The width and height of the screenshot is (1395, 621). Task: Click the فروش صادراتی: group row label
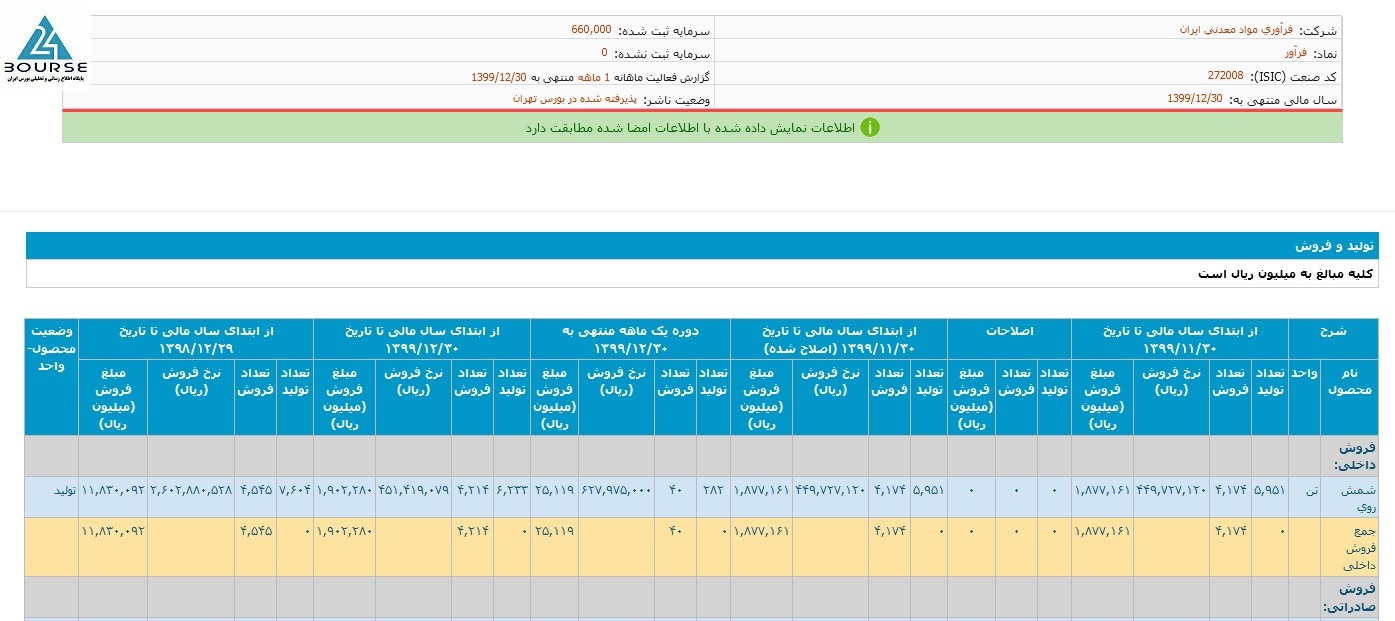pyautogui.click(x=1350, y=597)
